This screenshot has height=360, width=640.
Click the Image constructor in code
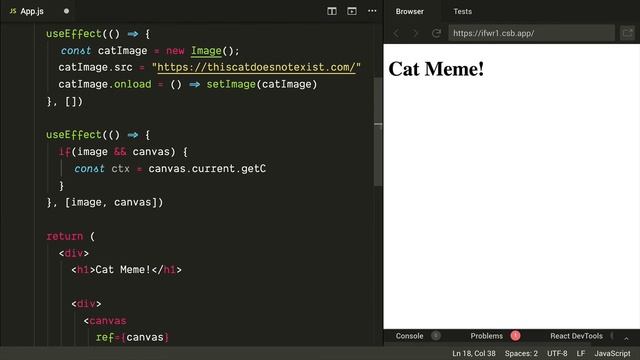(206, 51)
